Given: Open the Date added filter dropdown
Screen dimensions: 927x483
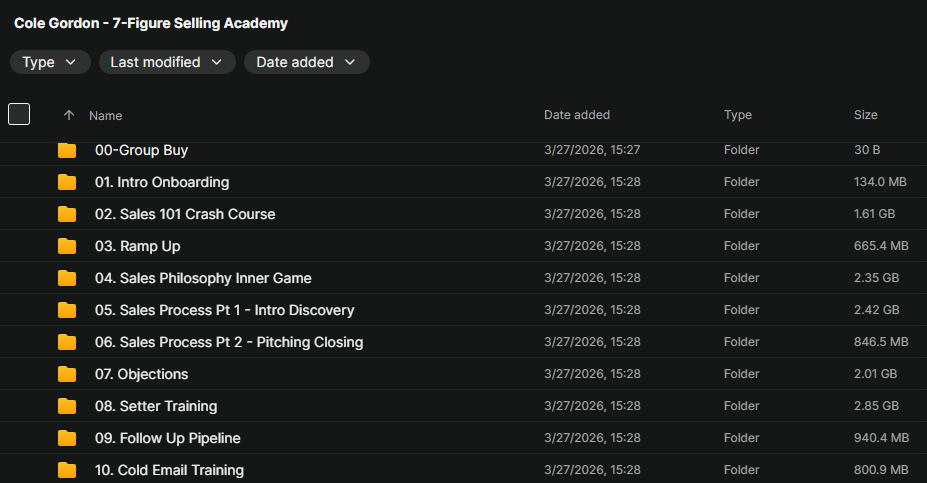Looking at the screenshot, I should point(306,62).
